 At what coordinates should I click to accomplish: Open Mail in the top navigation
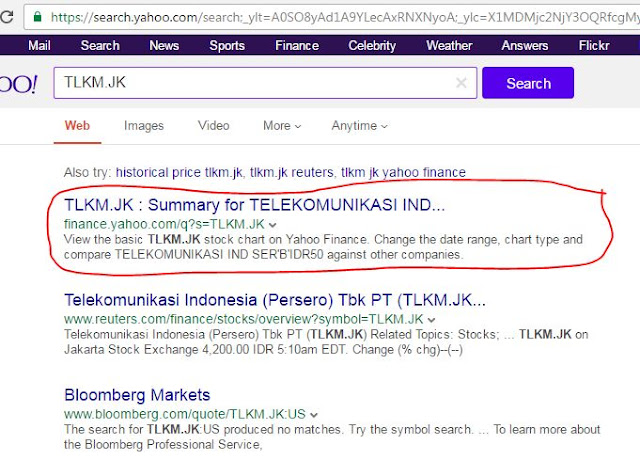(x=39, y=45)
